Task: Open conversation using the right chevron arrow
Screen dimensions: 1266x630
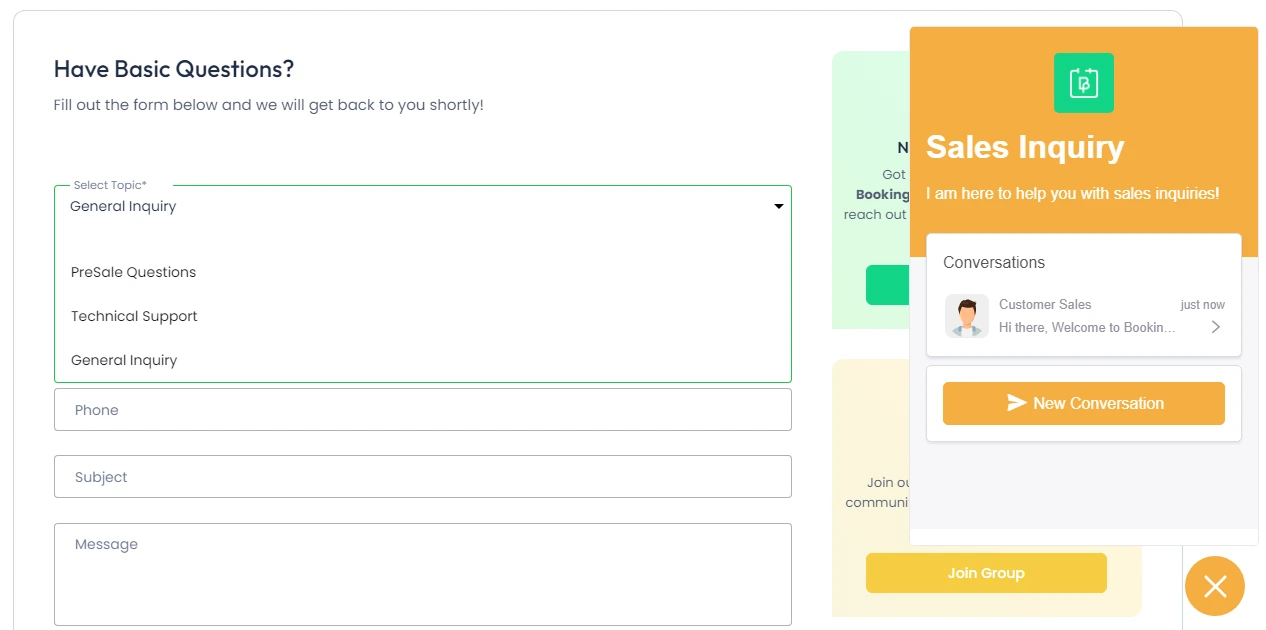Action: 1215,327
